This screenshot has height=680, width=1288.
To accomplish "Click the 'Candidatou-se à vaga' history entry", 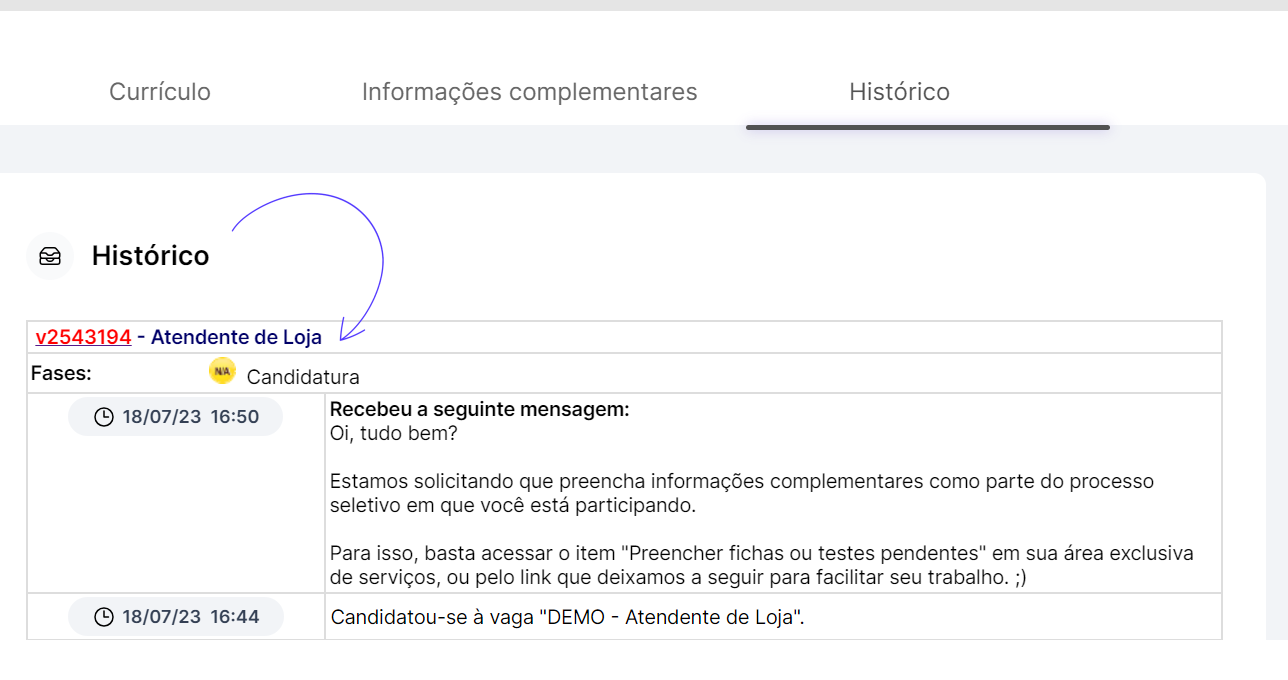I will point(568,617).
